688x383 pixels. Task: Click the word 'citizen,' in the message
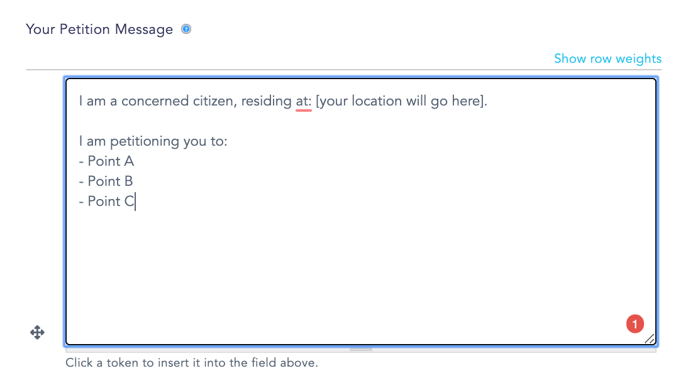[x=215, y=101]
